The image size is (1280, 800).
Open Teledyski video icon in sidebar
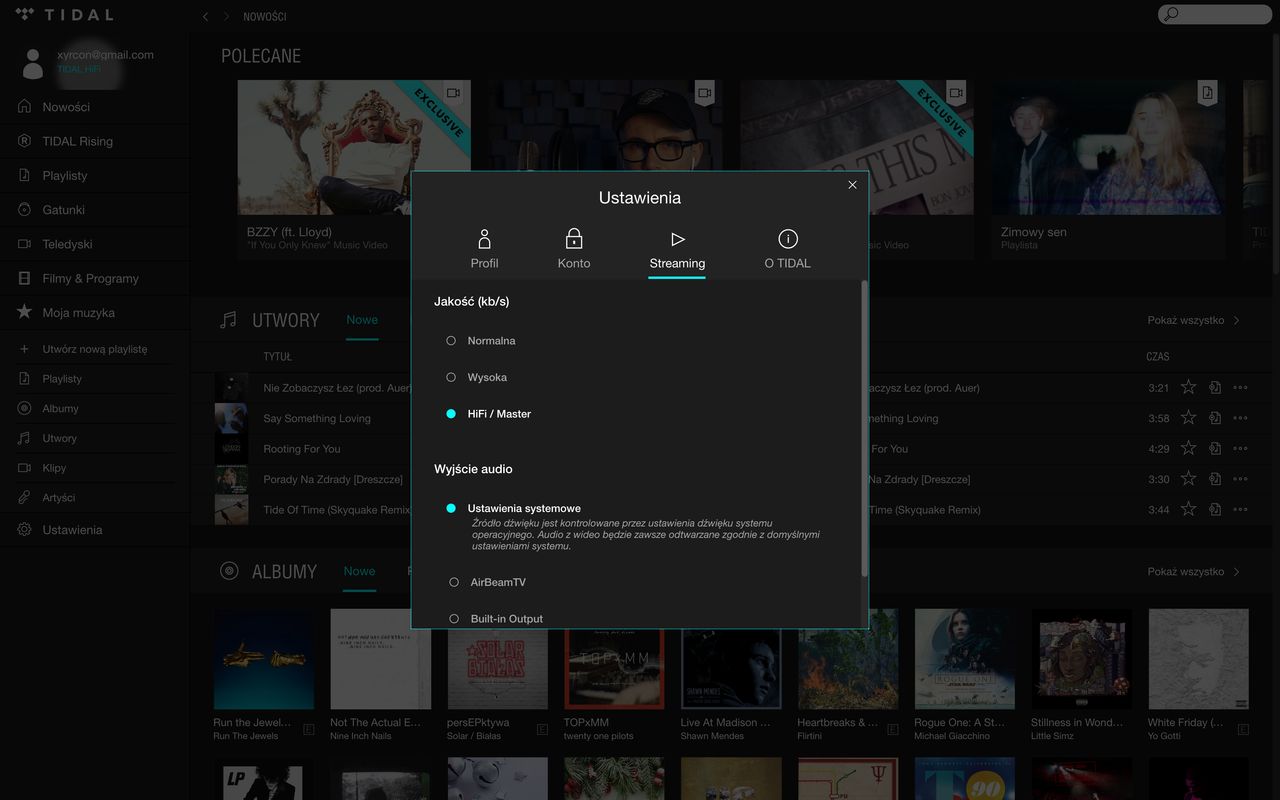[24, 244]
